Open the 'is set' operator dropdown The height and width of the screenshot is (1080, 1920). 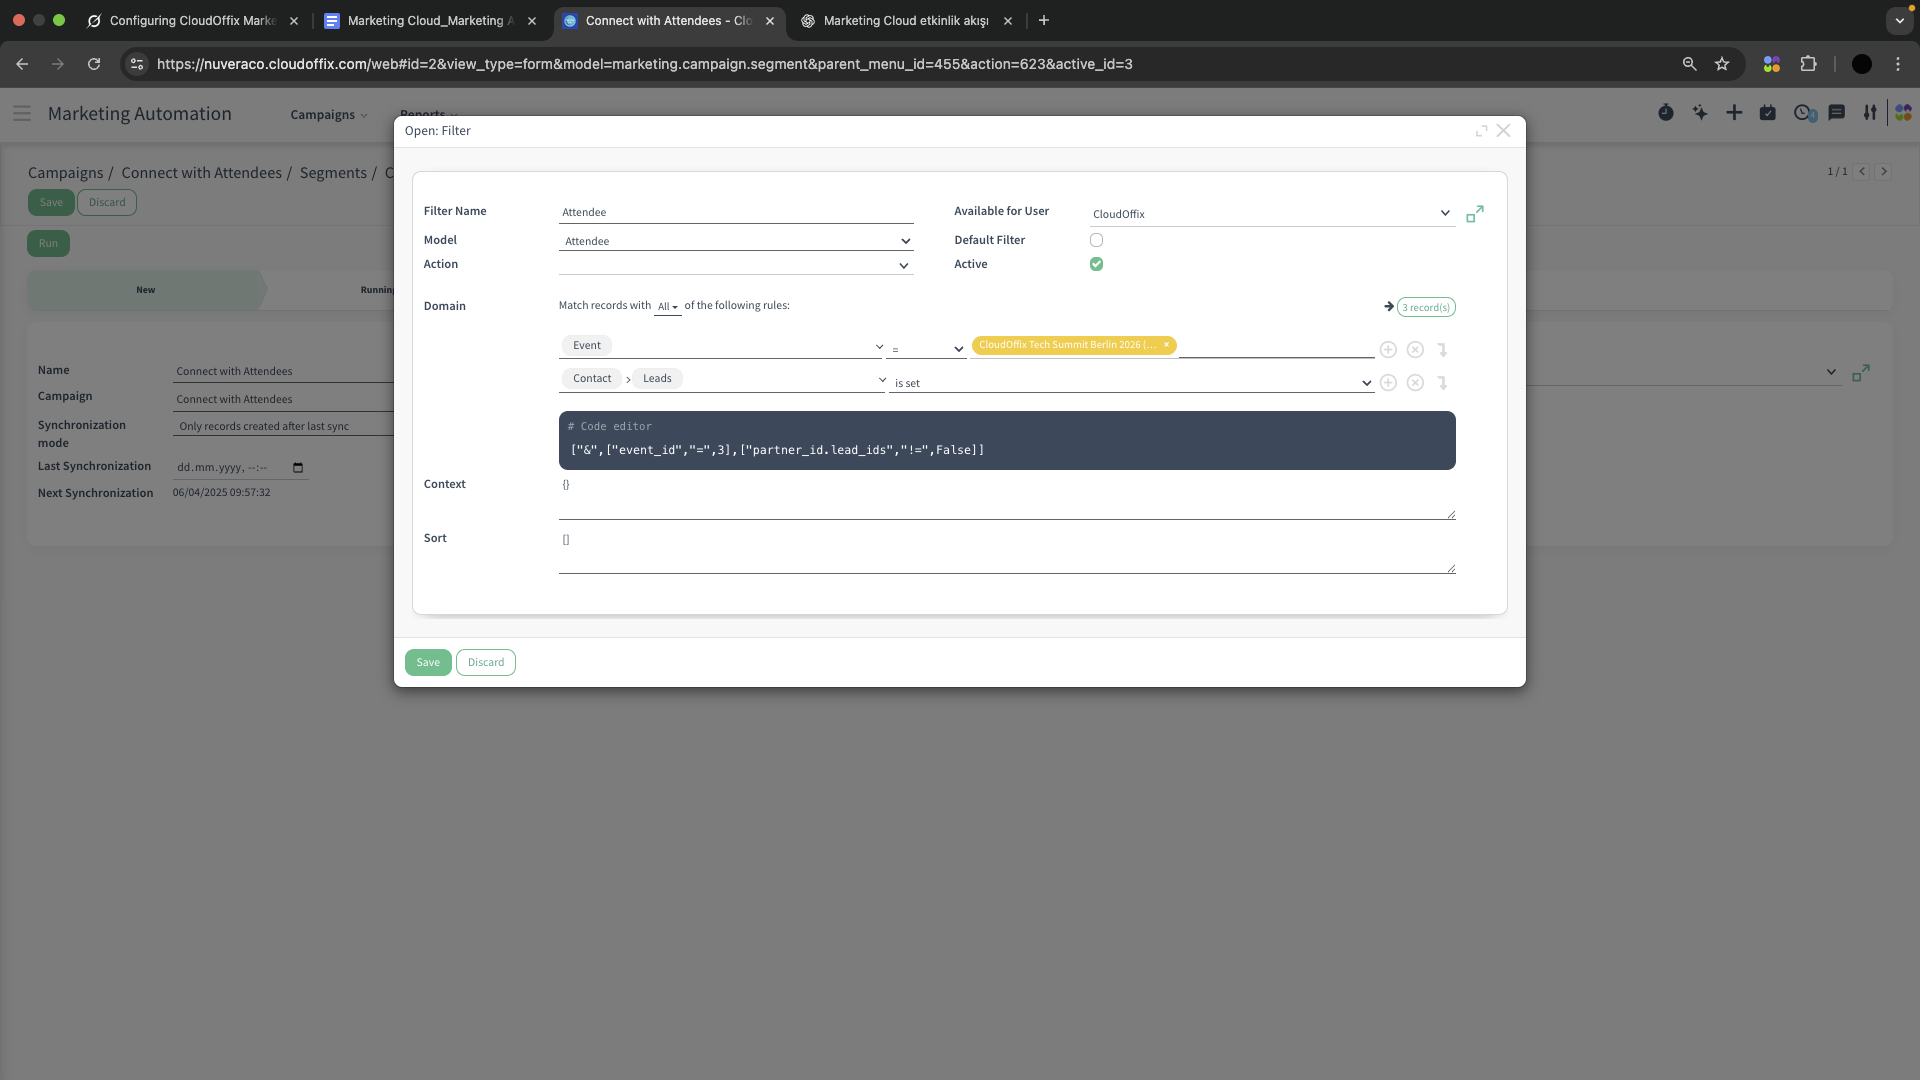point(1131,383)
